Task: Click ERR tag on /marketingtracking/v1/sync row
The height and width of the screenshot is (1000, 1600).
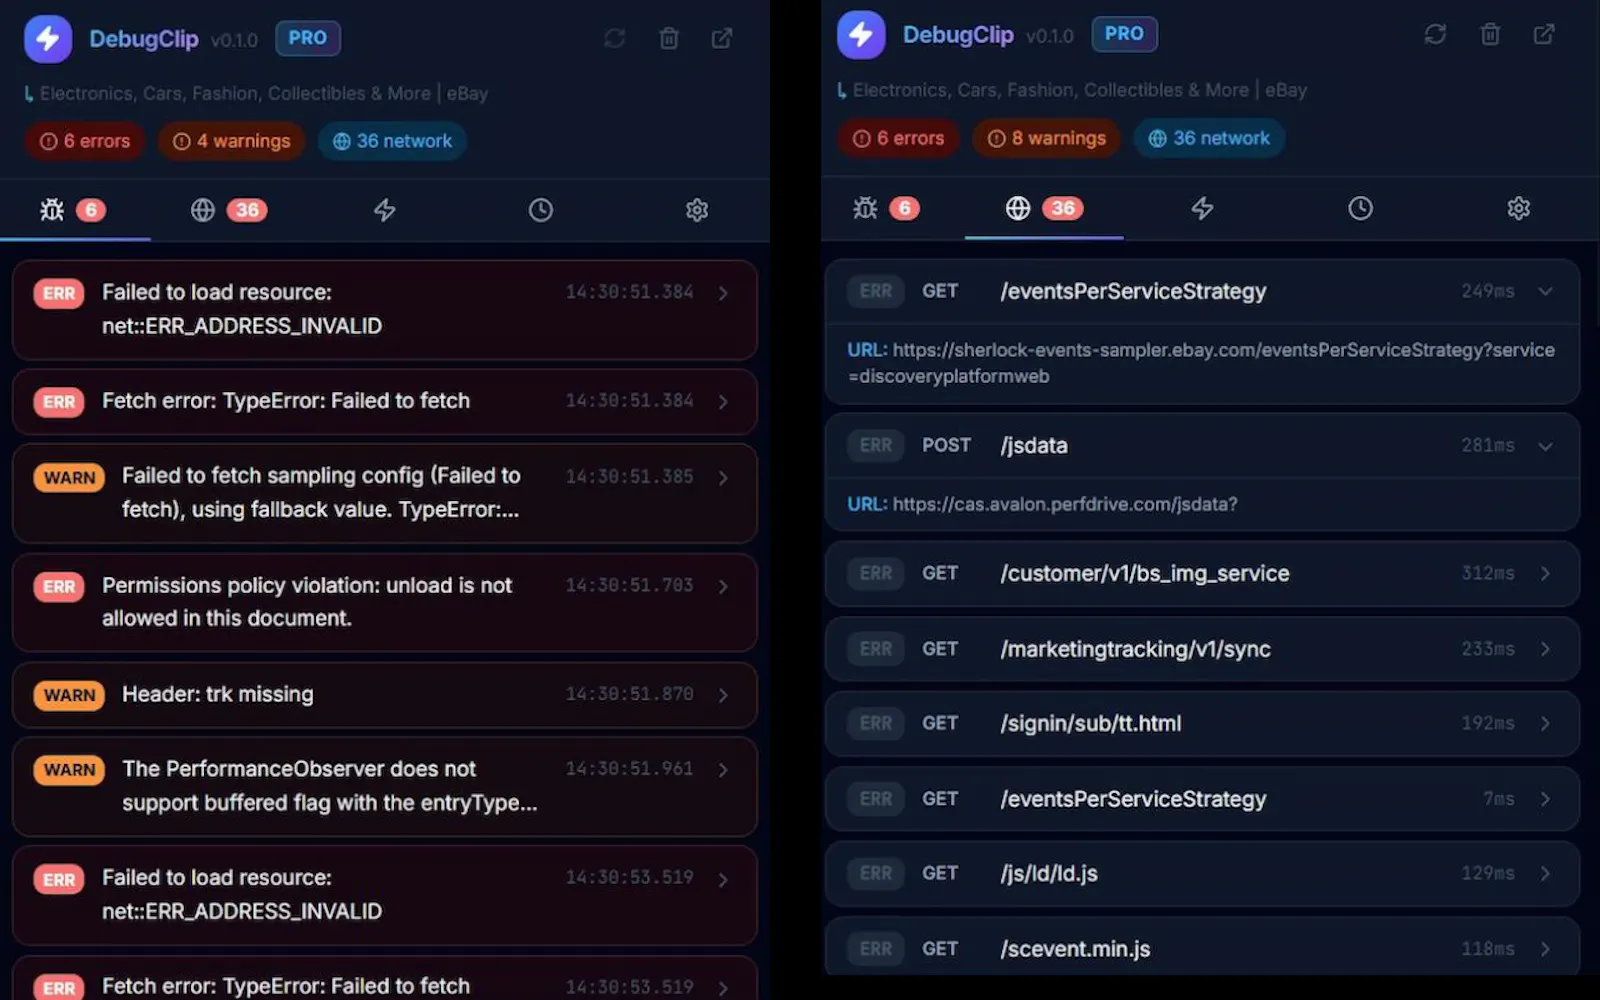Action: (x=876, y=649)
